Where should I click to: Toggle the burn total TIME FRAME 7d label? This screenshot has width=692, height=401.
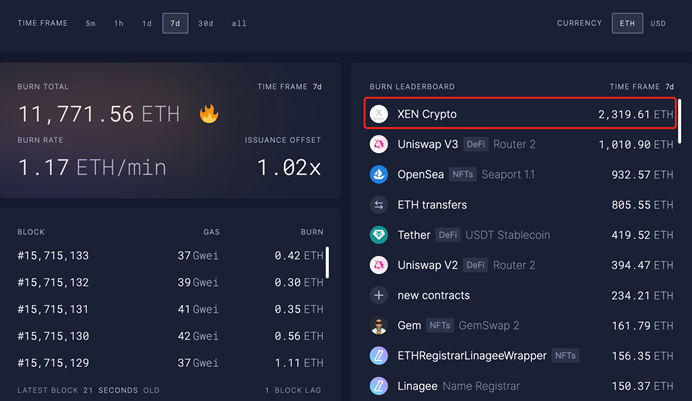click(290, 87)
